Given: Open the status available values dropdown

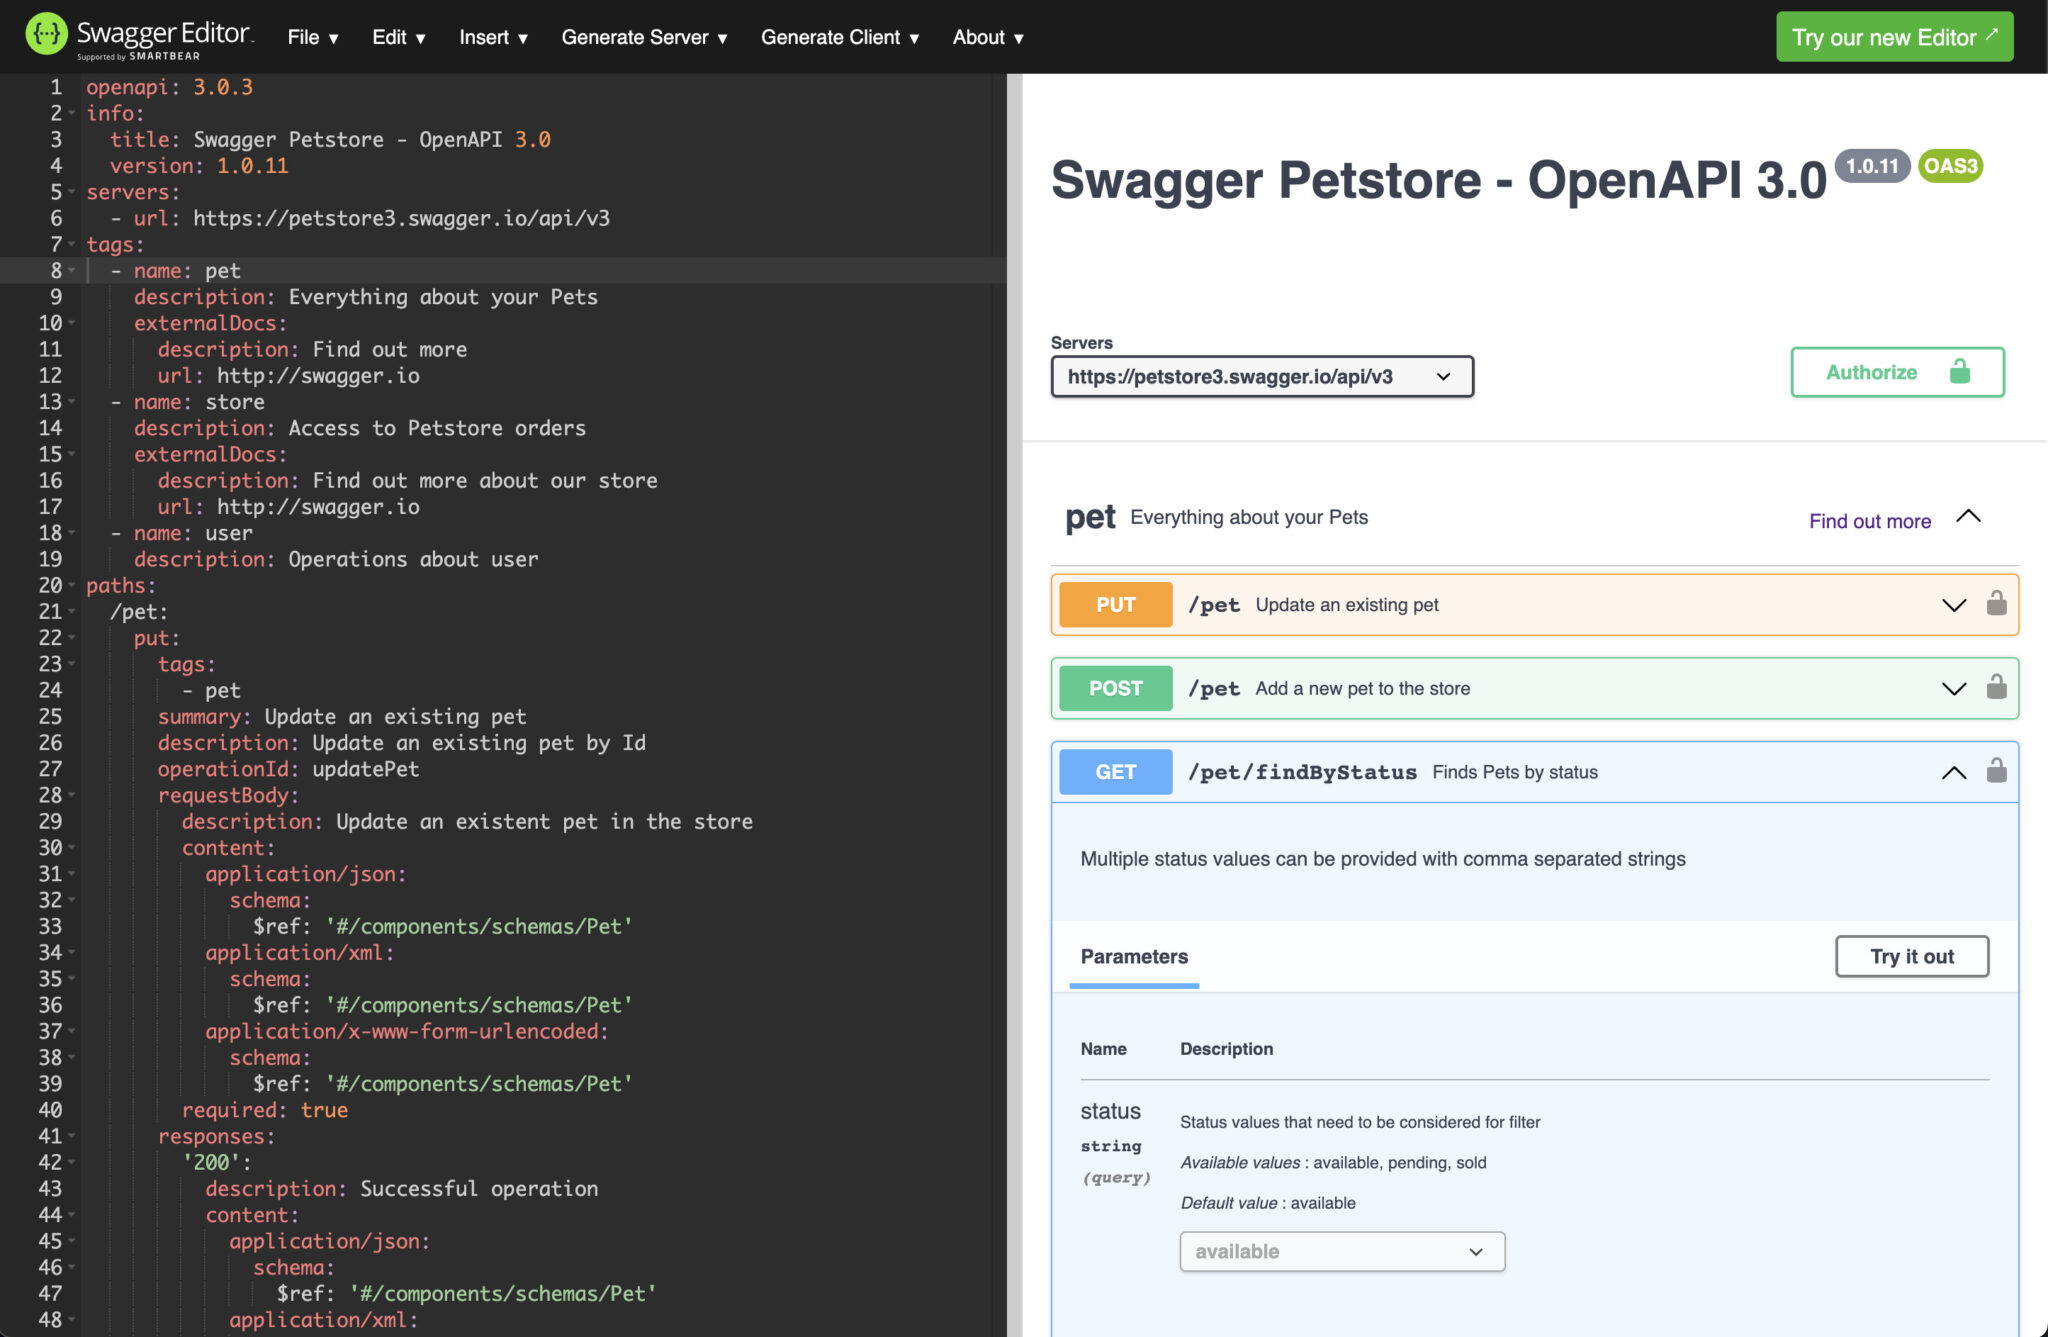Looking at the screenshot, I should 1341,1251.
